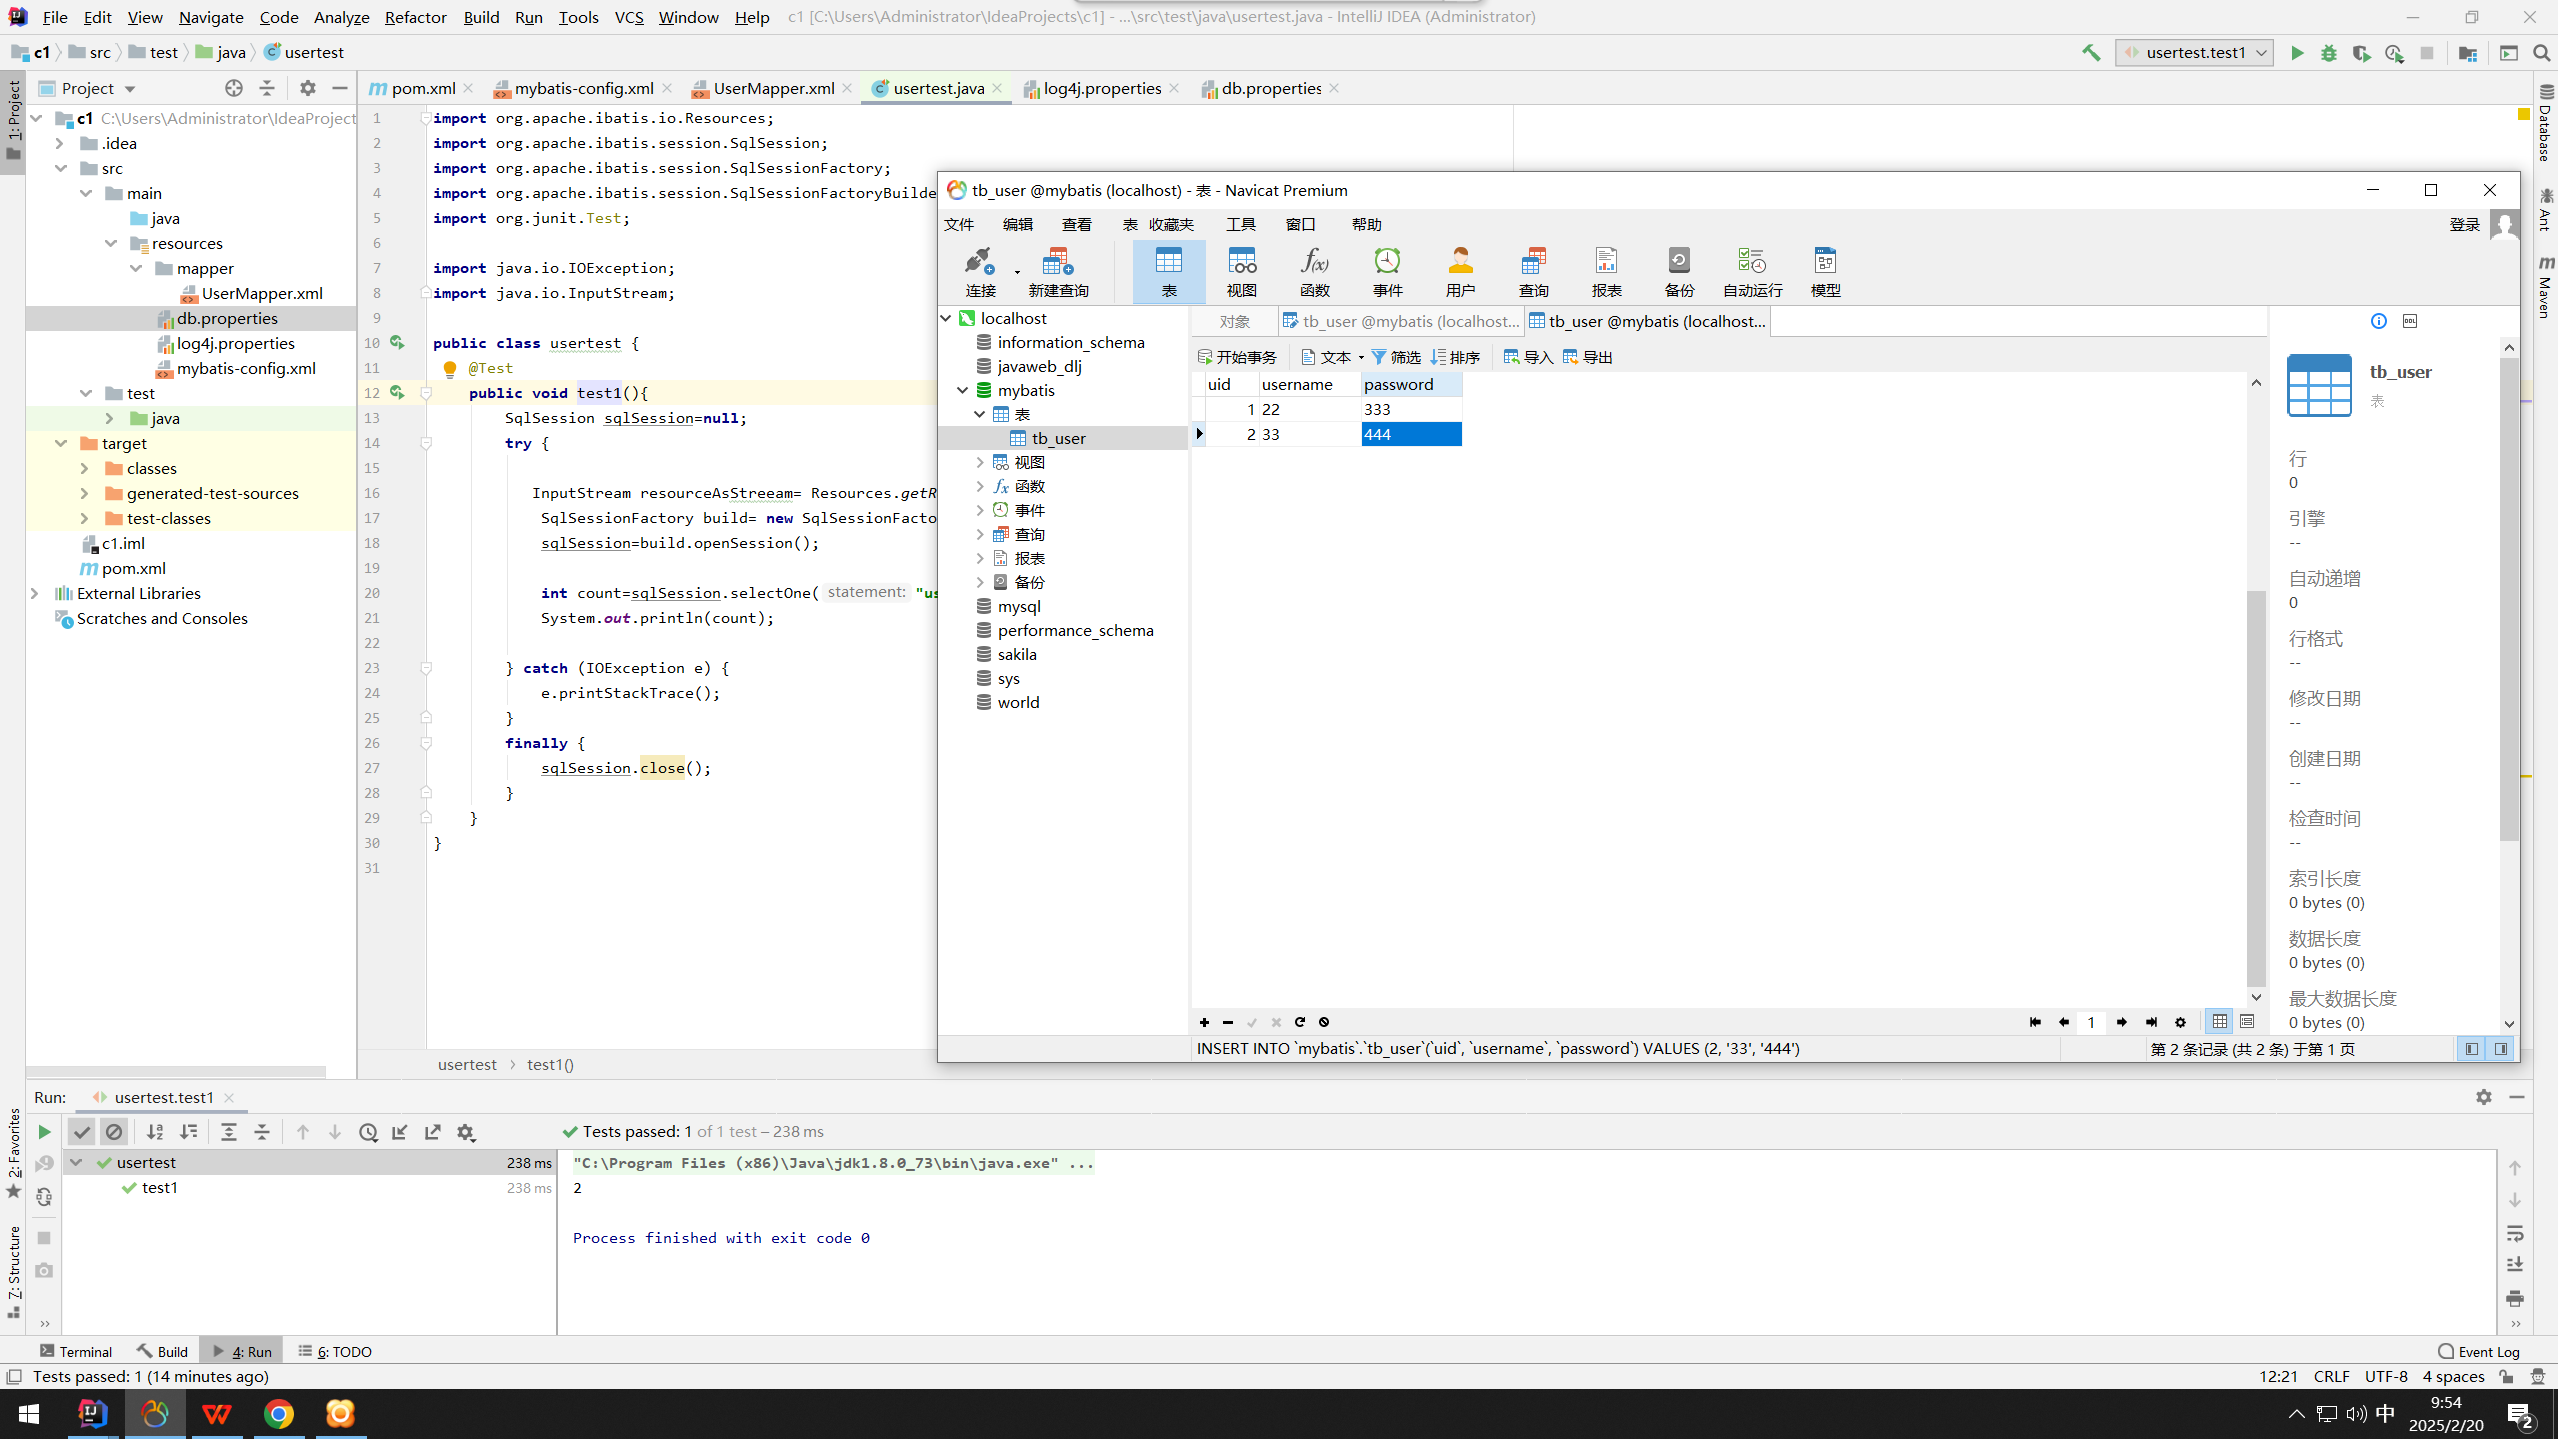Switch to mybatis-config.xml editor tab
This screenshot has width=2558, height=1439.
[583, 88]
